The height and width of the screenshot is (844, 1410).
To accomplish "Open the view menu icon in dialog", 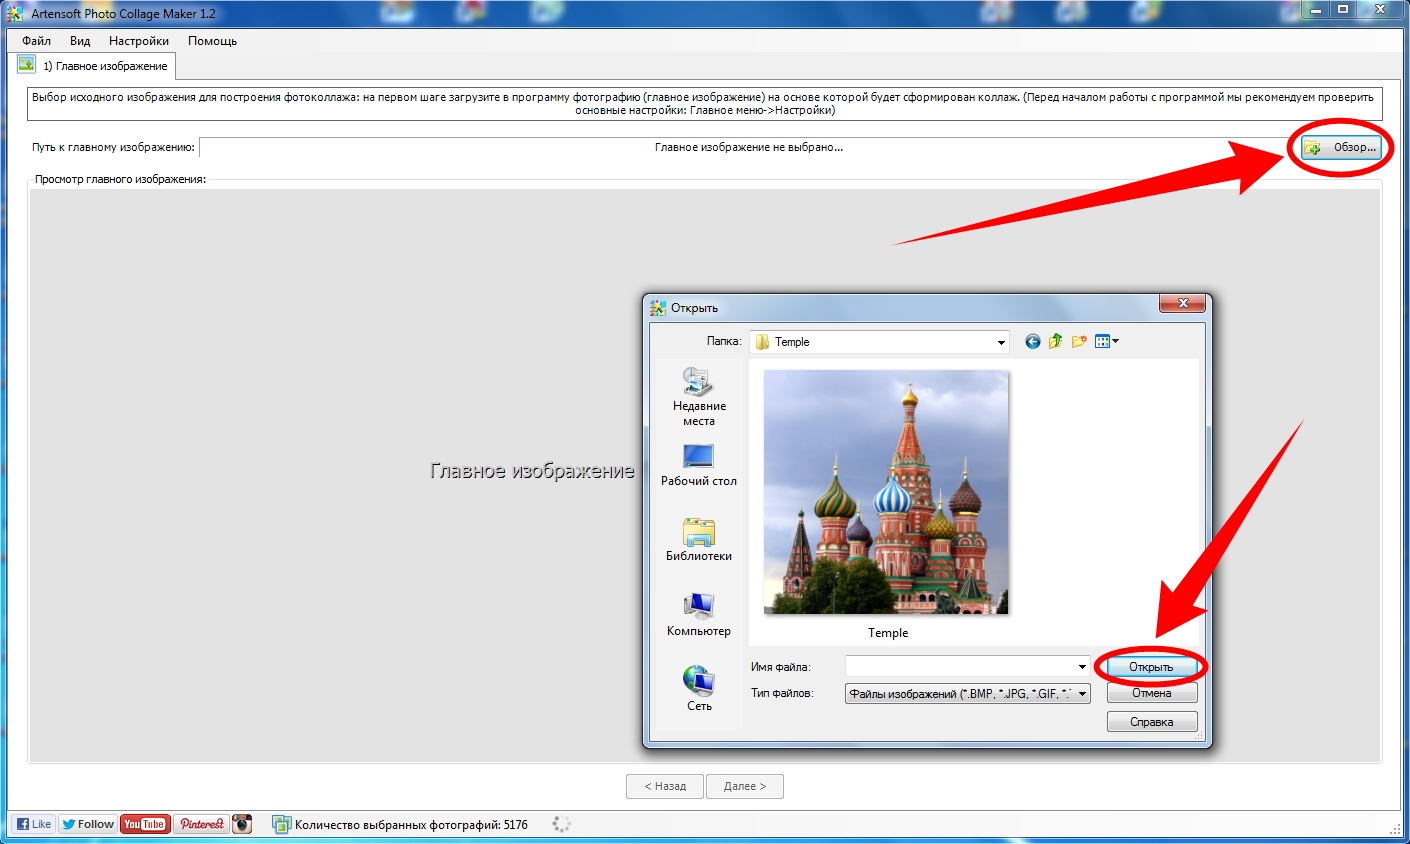I will coord(1107,342).
